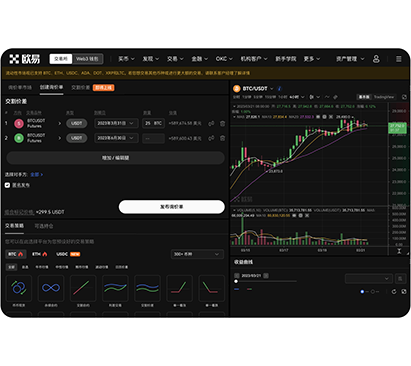Viewport: 411px width, 366px height.
Task: Click the 25 BTC quantity field
Action: [153, 123]
